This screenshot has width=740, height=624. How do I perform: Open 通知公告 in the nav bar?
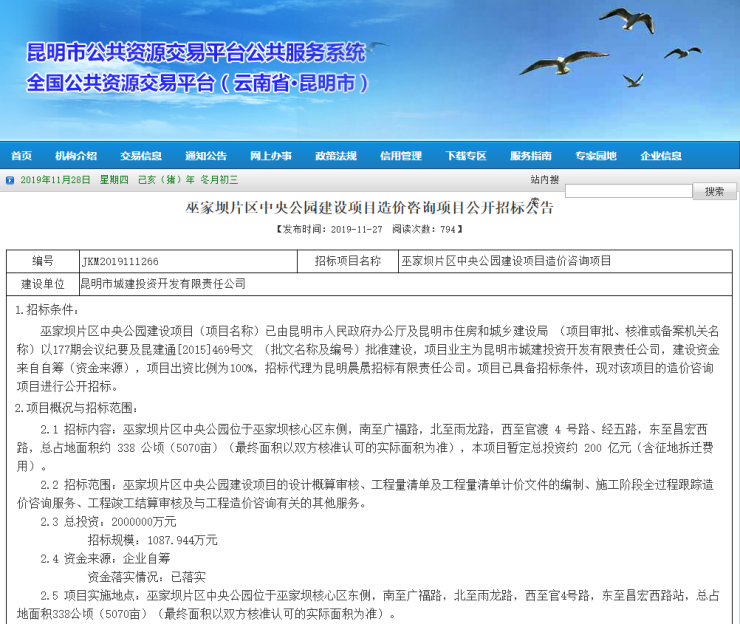point(206,156)
